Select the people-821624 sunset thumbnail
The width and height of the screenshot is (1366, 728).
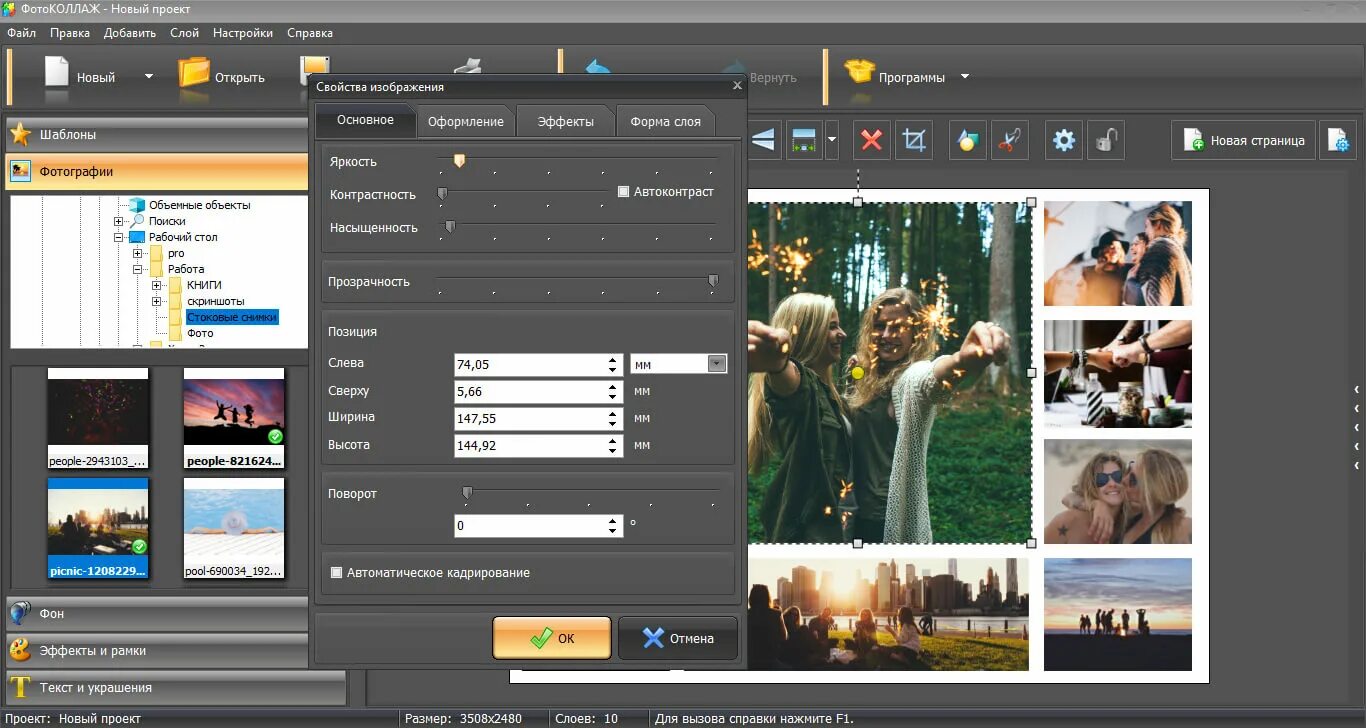pyautogui.click(x=234, y=418)
